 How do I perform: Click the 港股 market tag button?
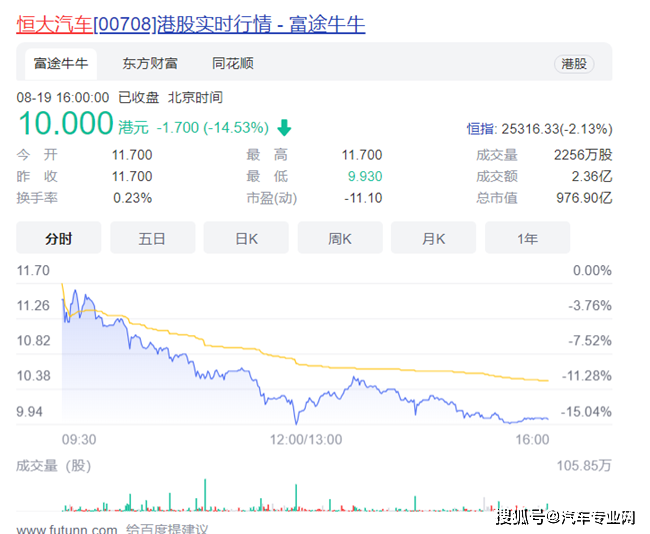574,64
